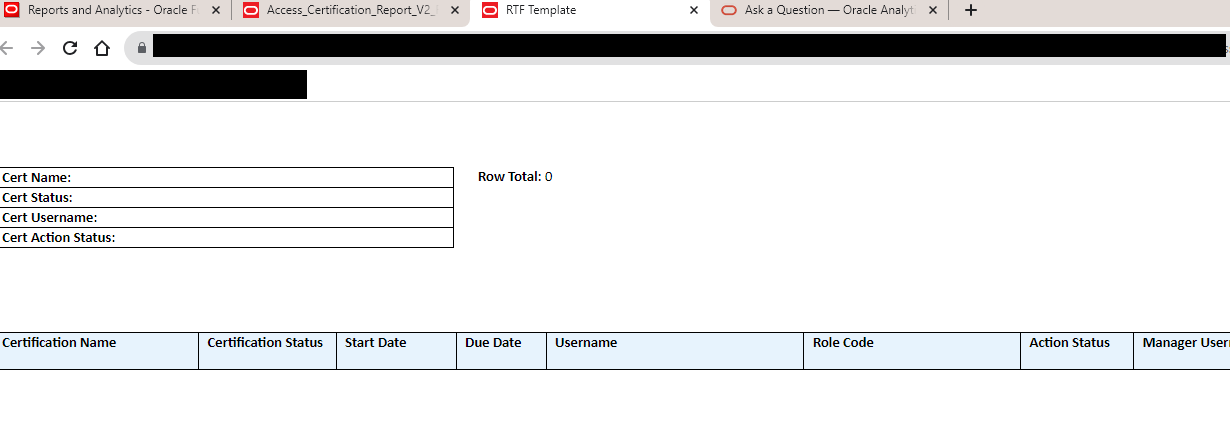Go back to previous page
This screenshot has width=1230, height=424.
pyautogui.click(x=7, y=48)
